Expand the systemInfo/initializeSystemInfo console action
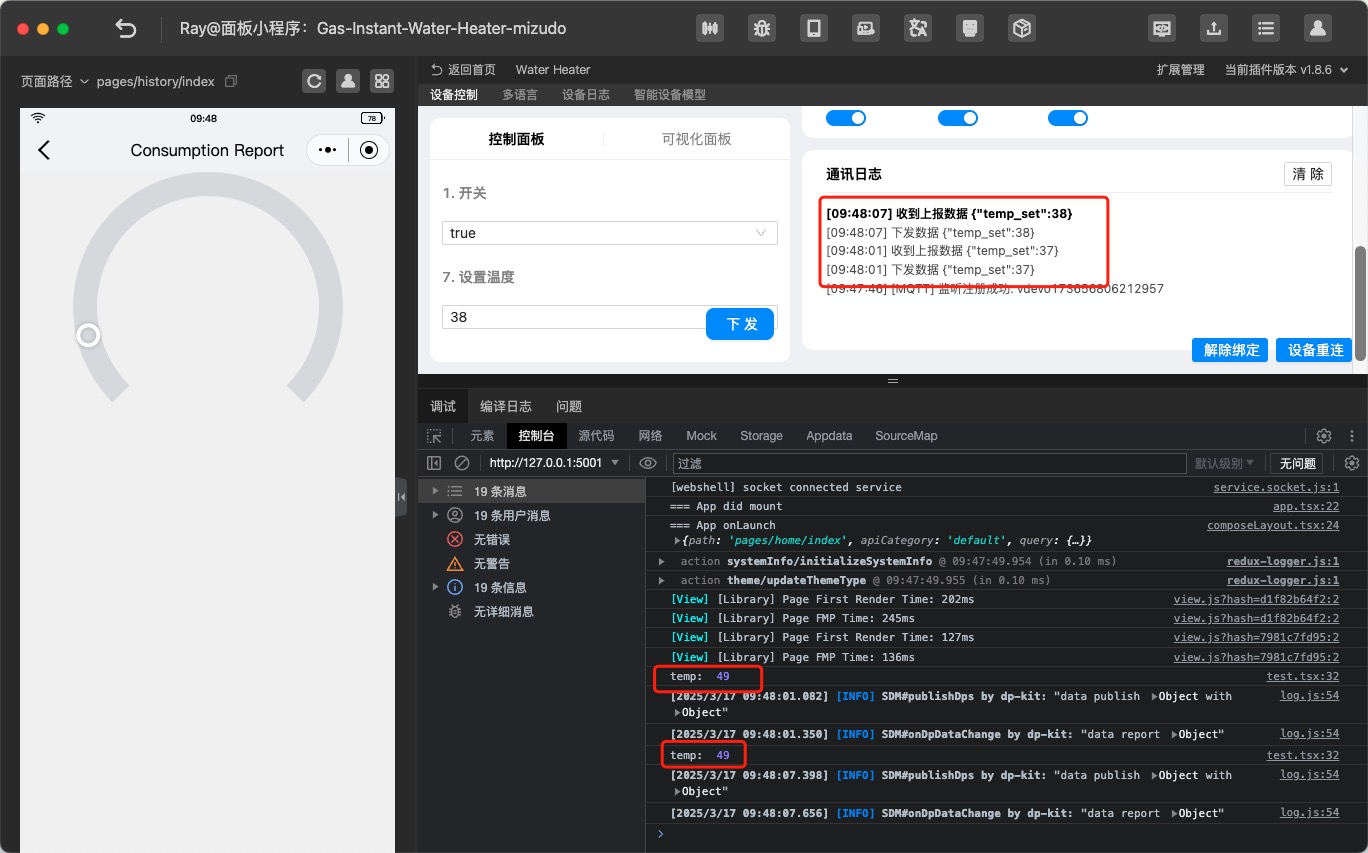Viewport: 1368px width, 853px height. 661,561
